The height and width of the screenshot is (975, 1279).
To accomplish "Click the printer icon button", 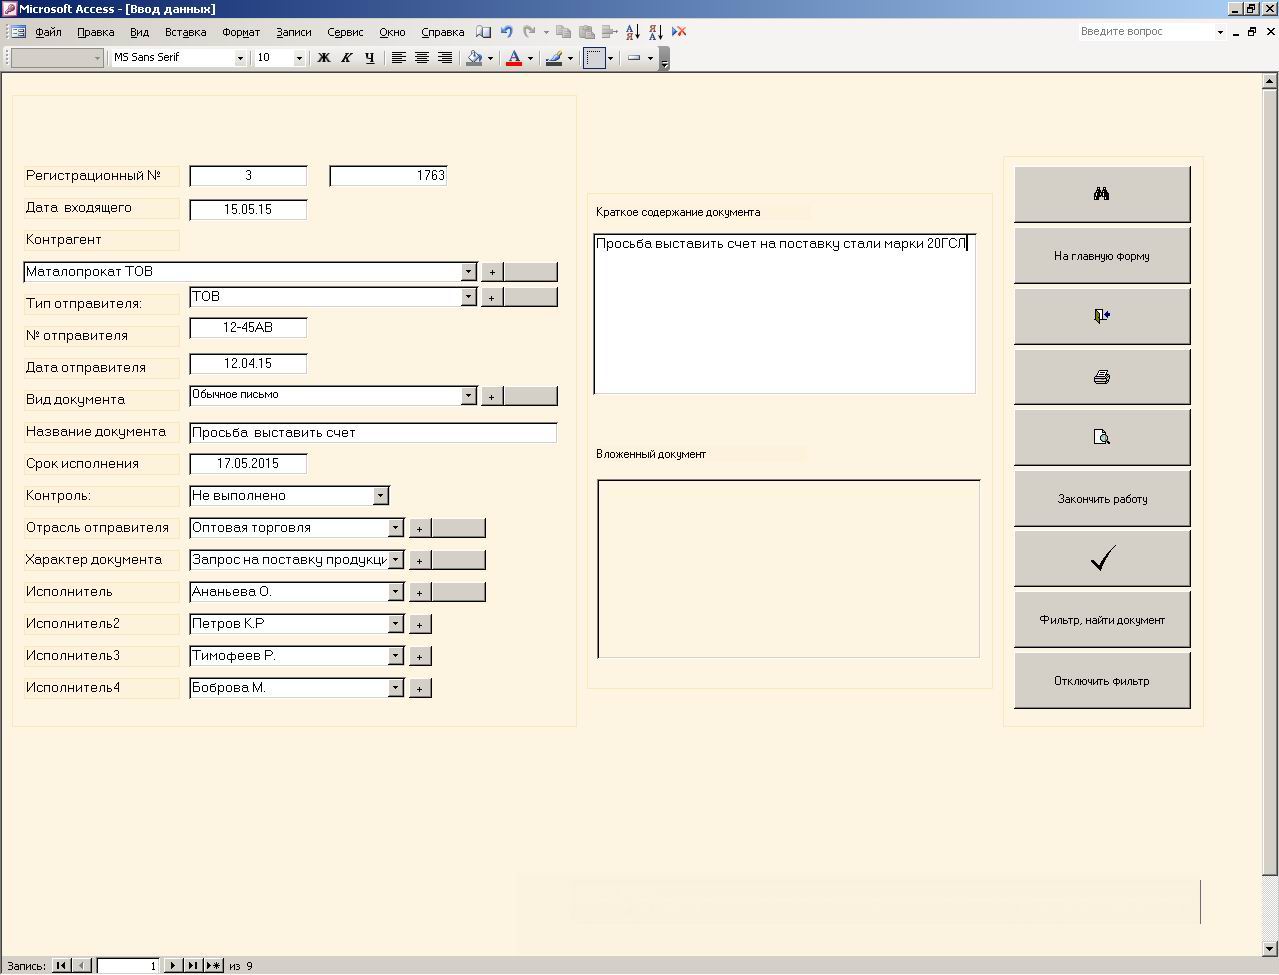I will [x=1102, y=377].
